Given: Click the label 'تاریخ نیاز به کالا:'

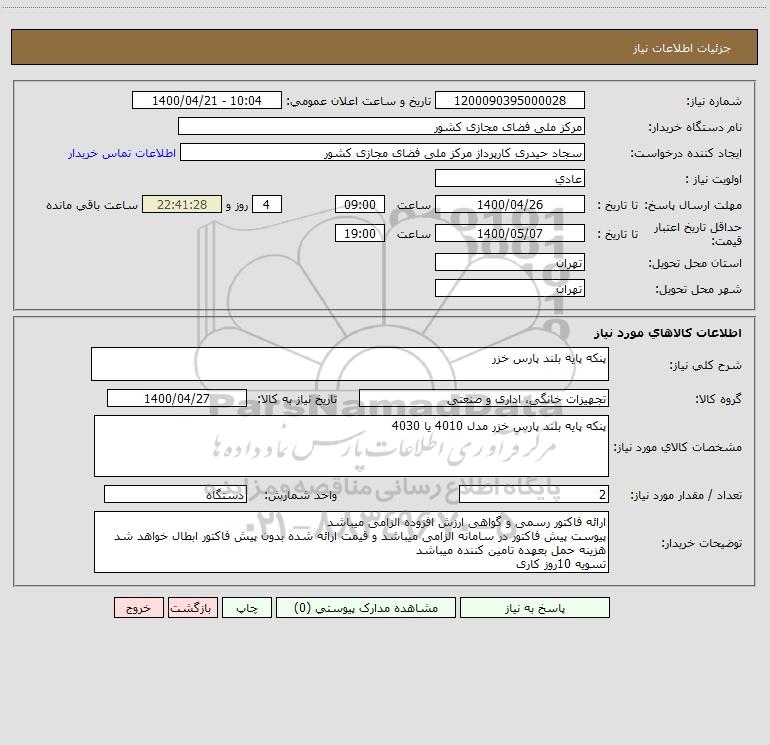Looking at the screenshot, I should tap(297, 399).
